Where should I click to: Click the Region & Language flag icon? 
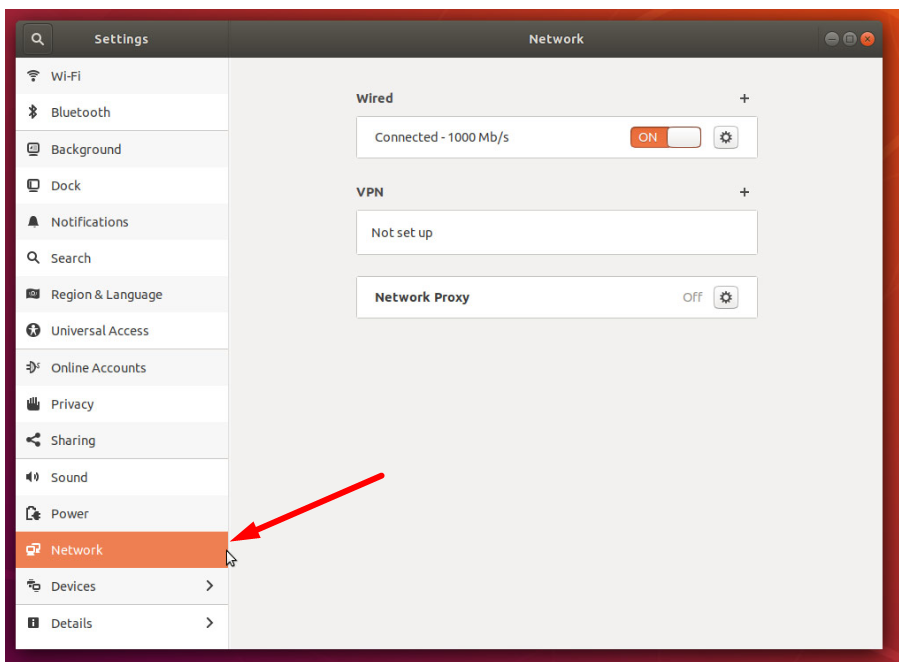pyautogui.click(x=33, y=294)
